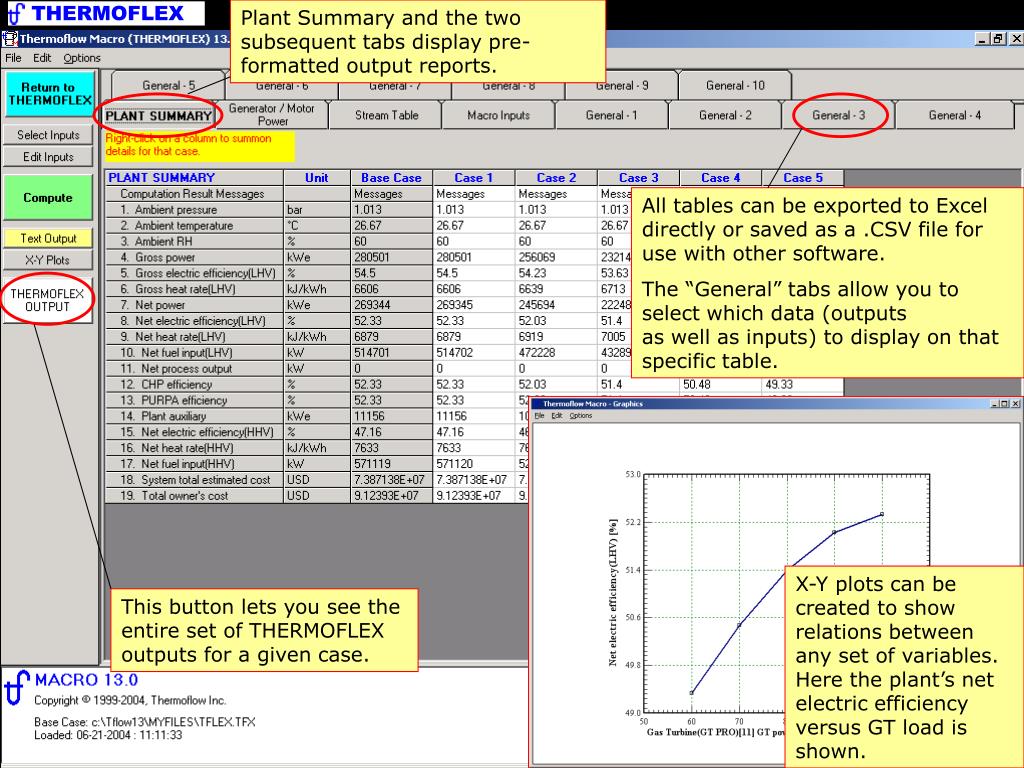This screenshot has width=1024, height=768.
Task: Select PURPA efficiency row label
Action: click(194, 400)
